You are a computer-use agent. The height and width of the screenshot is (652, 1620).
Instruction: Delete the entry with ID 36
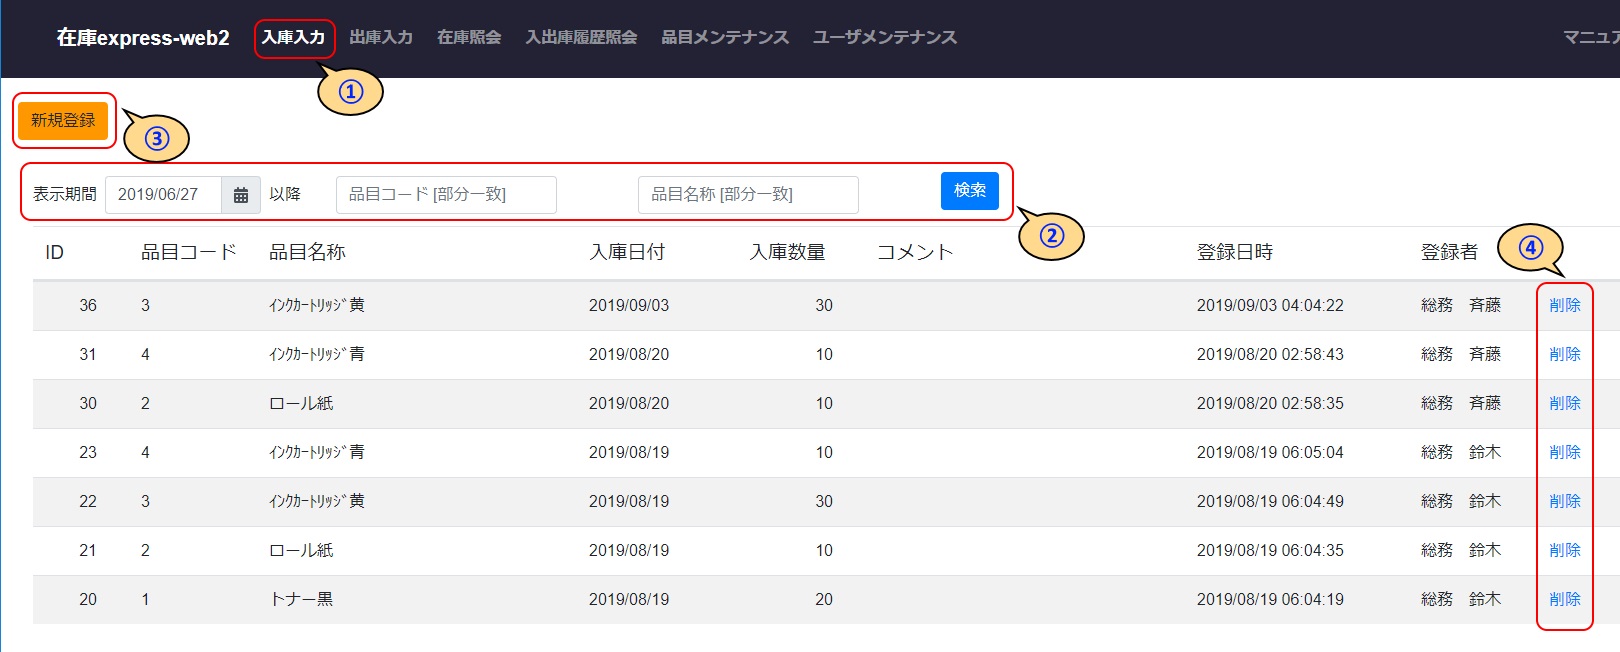[1564, 305]
